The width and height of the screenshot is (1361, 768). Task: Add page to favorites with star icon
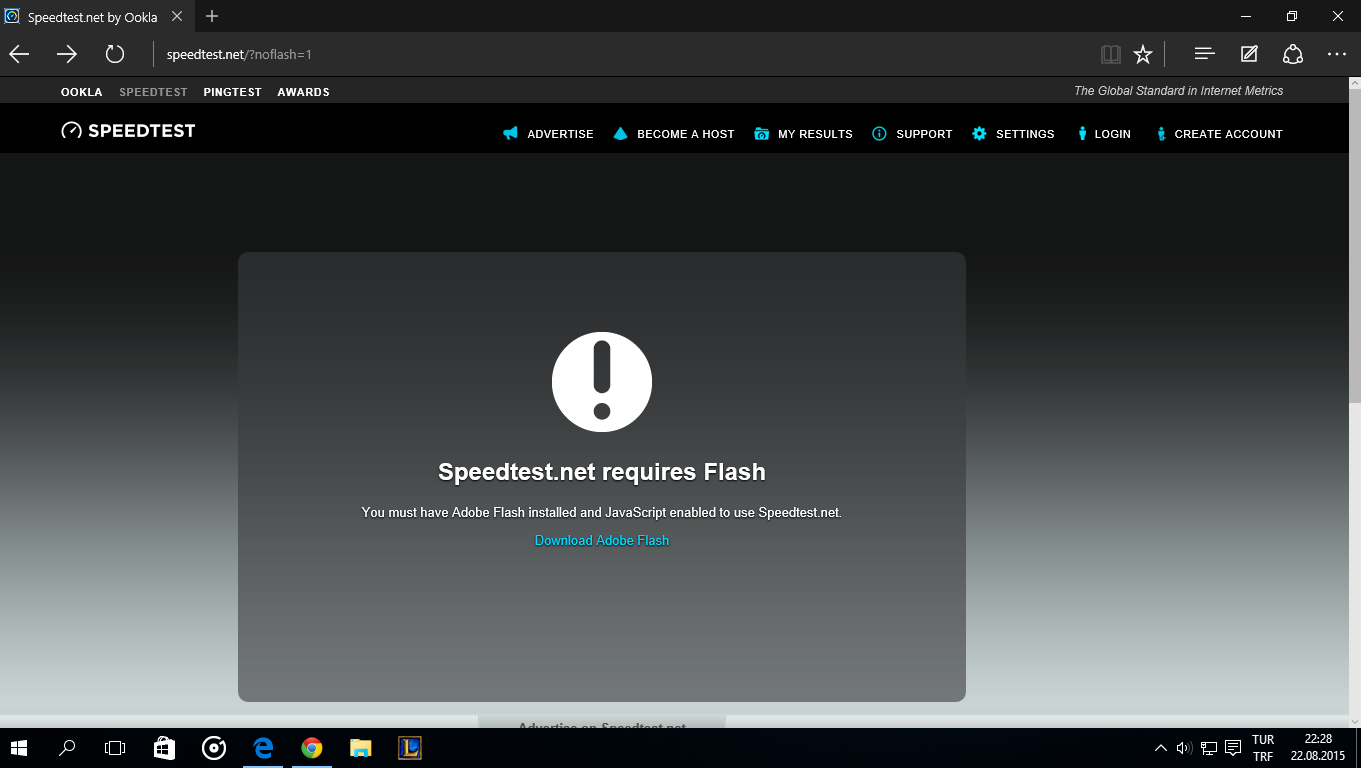[1143, 54]
